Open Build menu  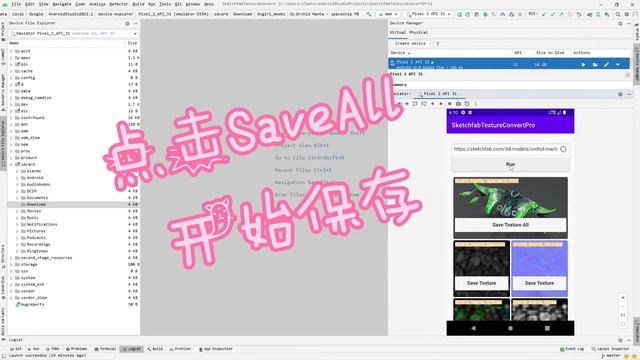click(x=138, y=4)
